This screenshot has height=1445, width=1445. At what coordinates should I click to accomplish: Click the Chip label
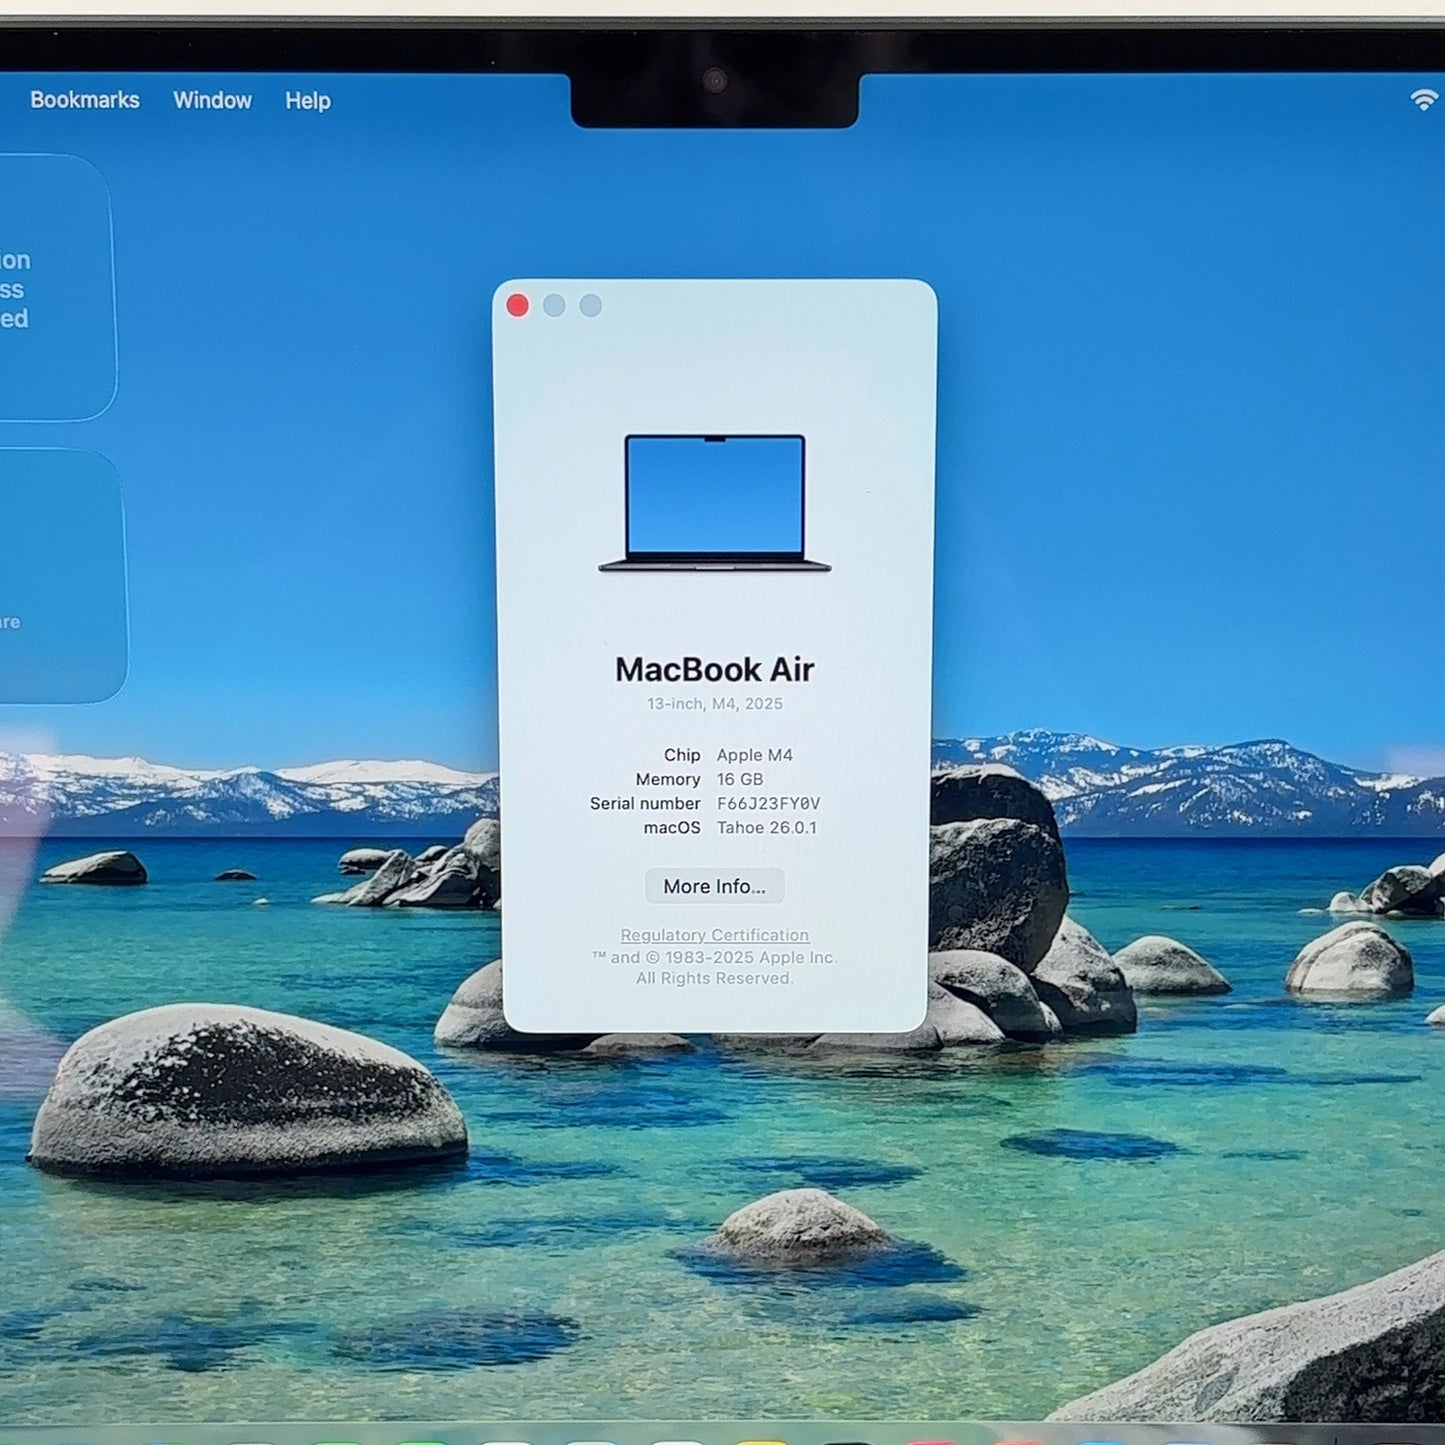coord(682,755)
